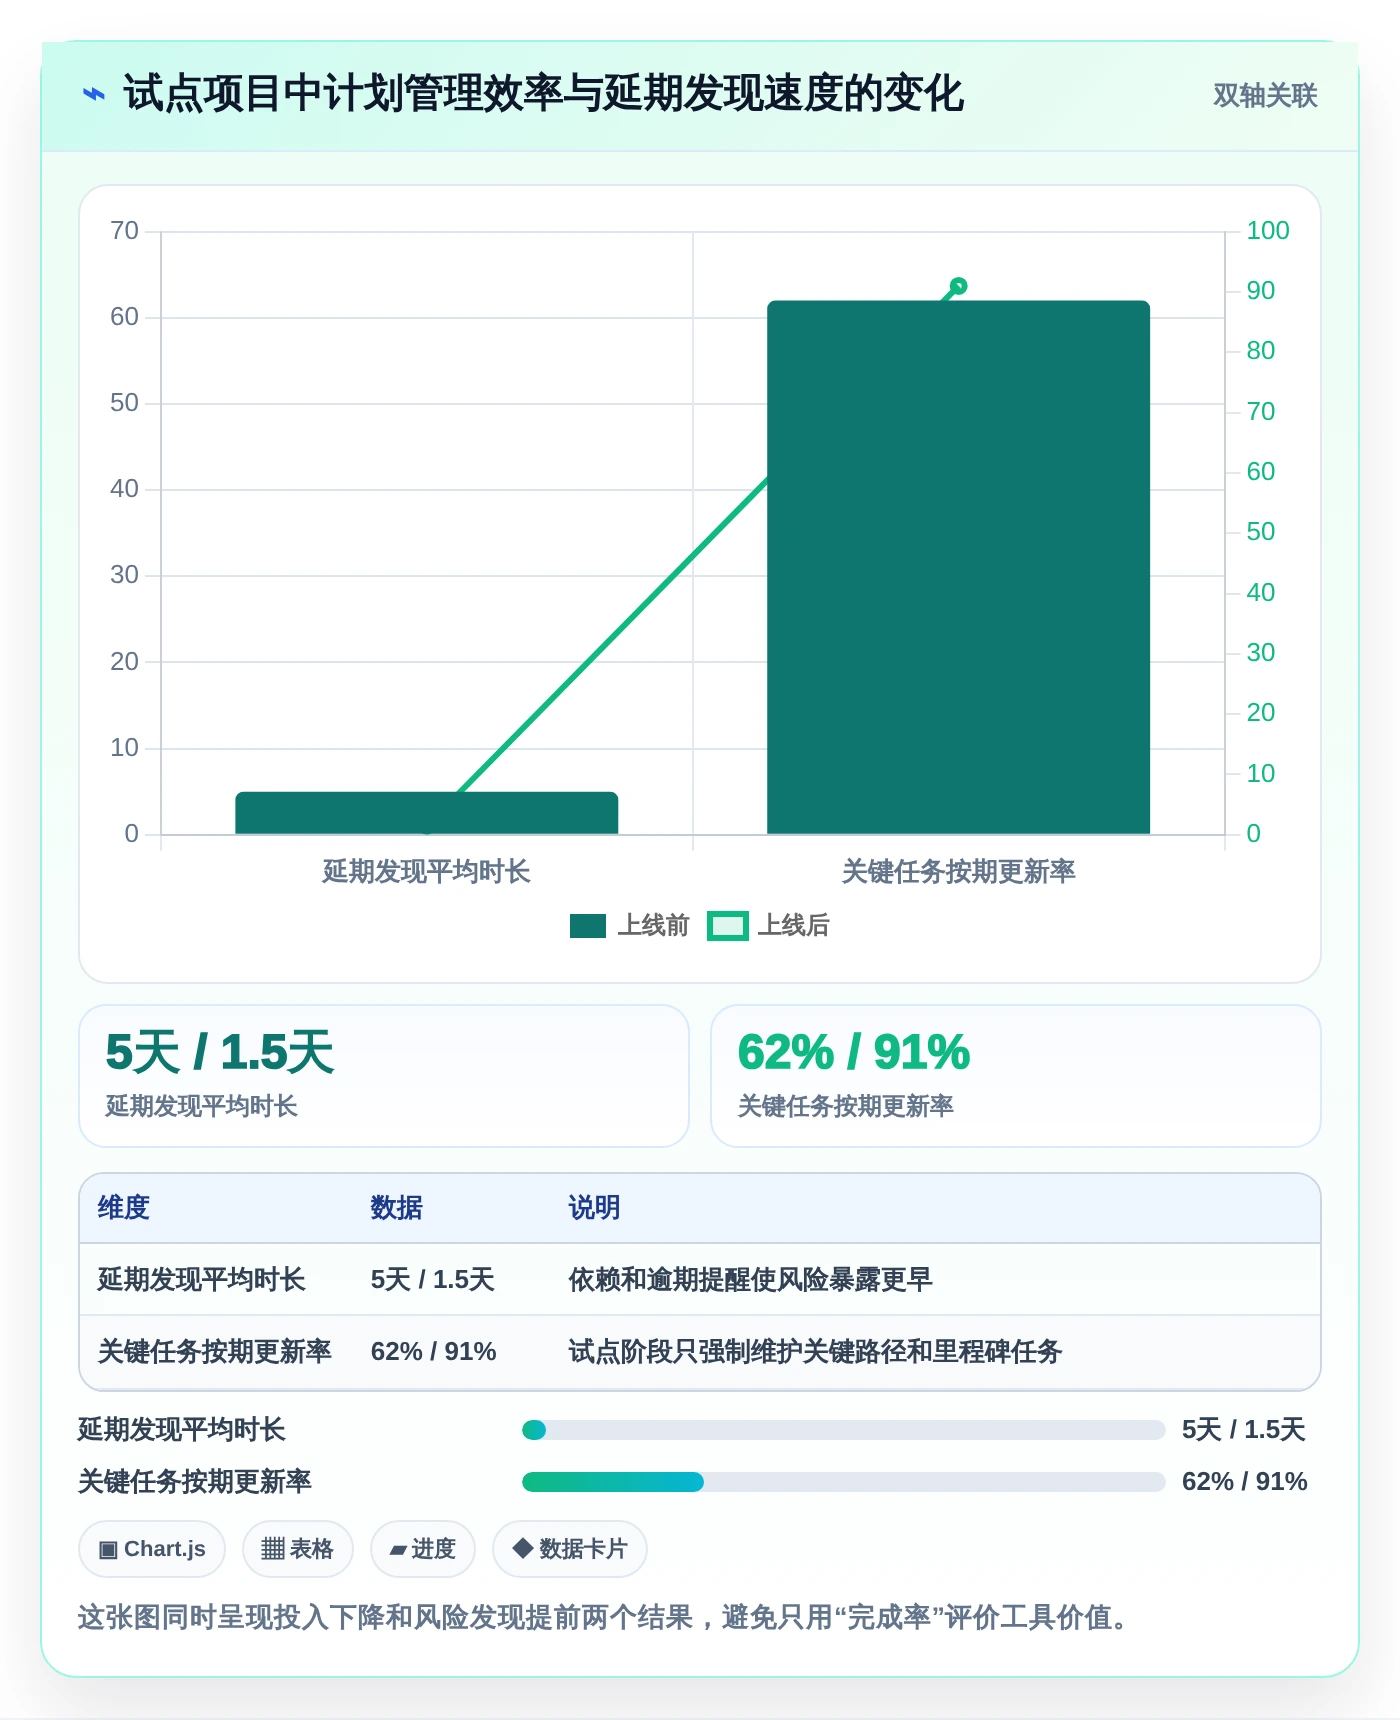1400x1720 pixels.
Task: Click table cell 5天 / 1.5天
Action: point(433,1279)
